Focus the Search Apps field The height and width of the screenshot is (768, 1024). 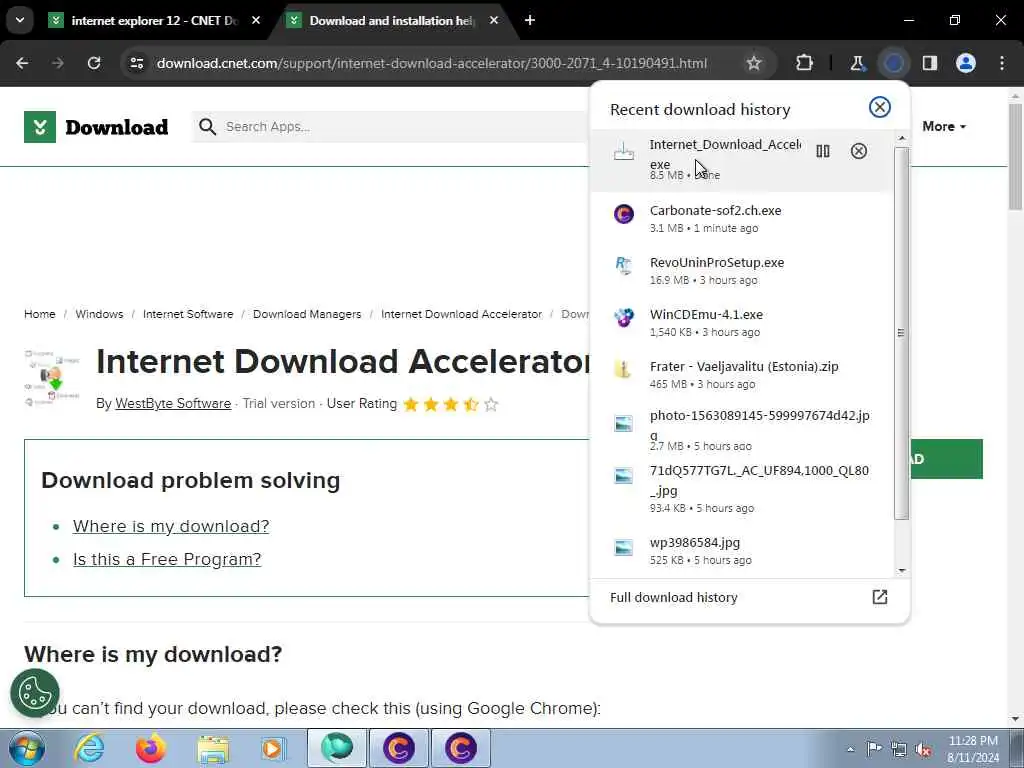pos(392,127)
